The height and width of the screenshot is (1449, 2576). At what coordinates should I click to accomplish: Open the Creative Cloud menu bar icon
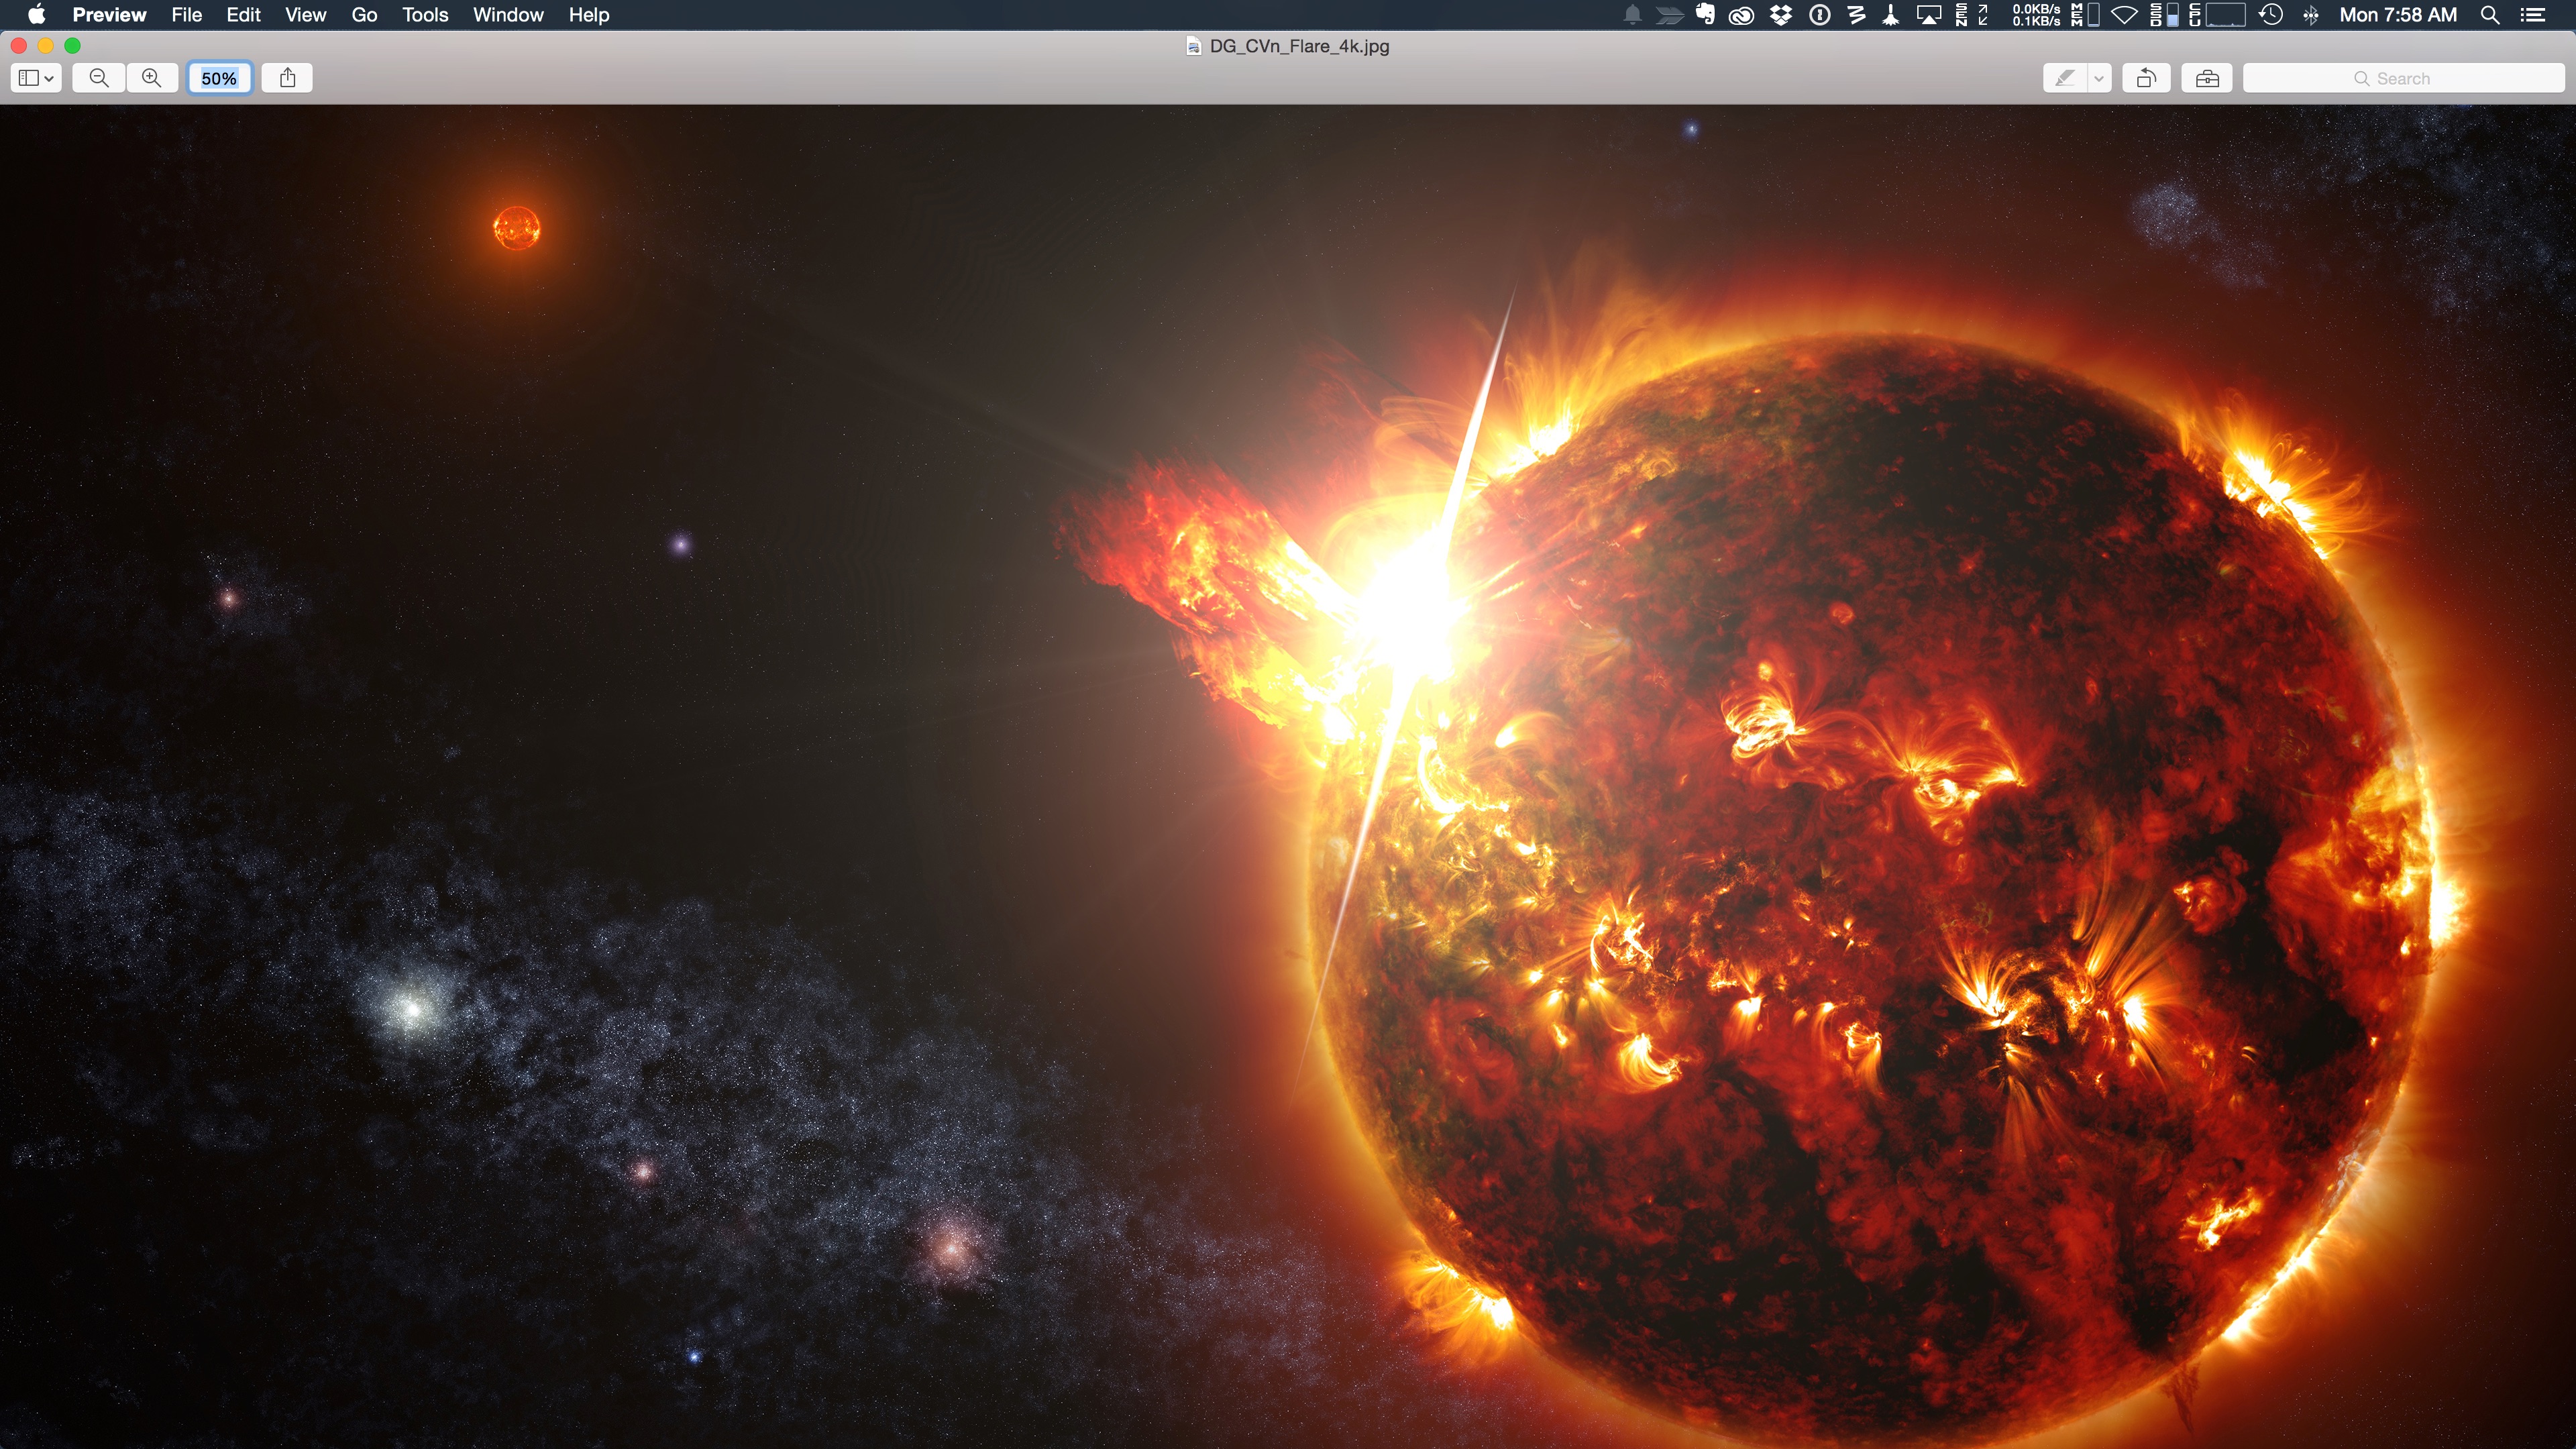click(1742, 15)
